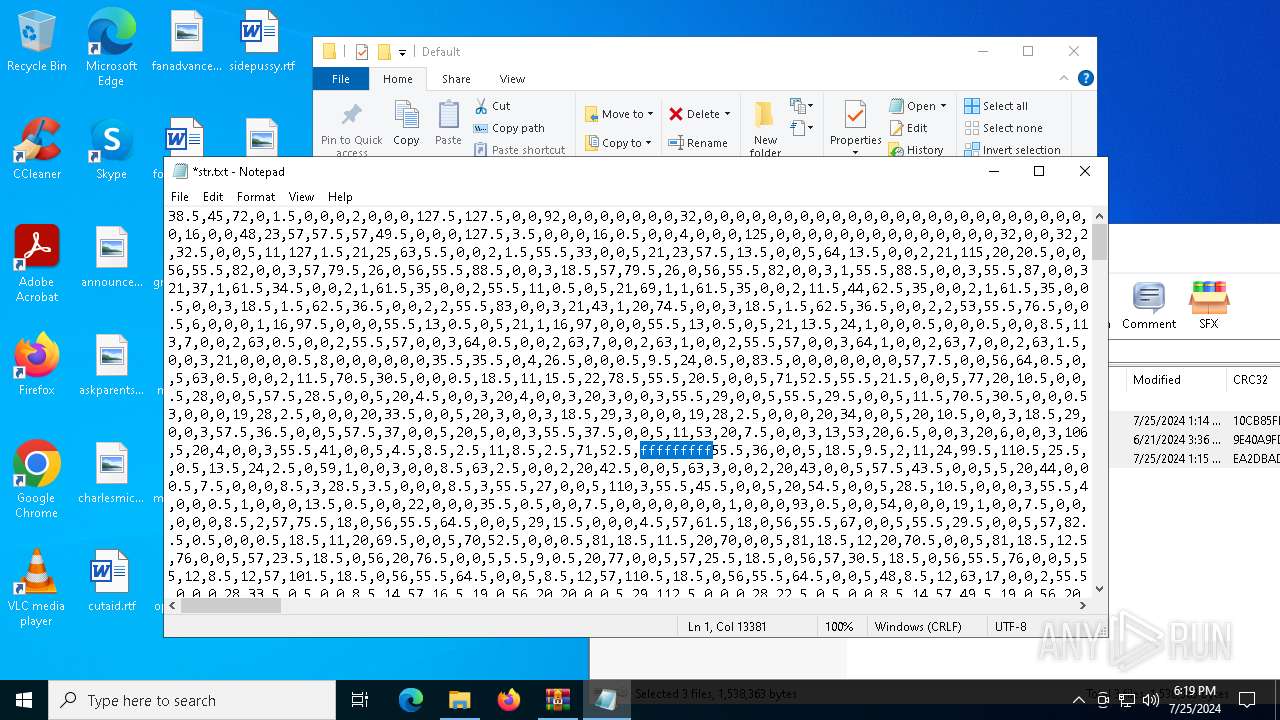Open Notepad Edit menu
This screenshot has width=1280, height=720.
click(213, 197)
